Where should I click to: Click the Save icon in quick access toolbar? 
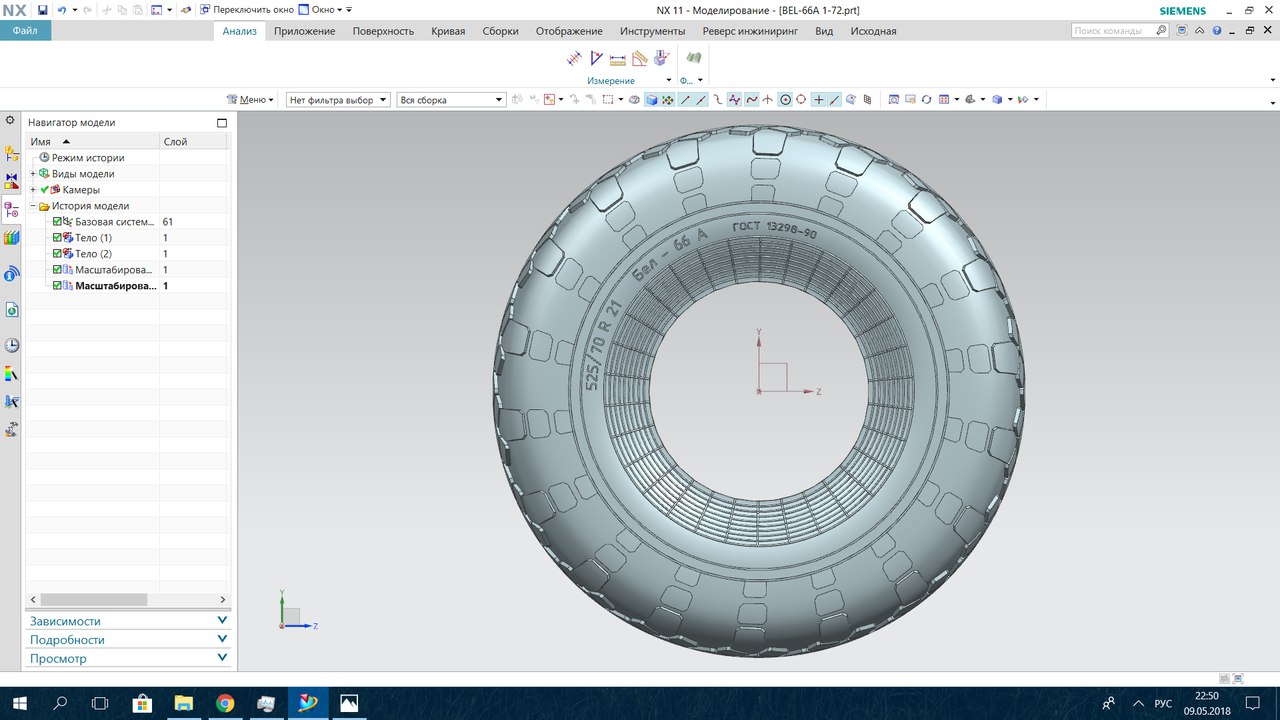tap(43, 9)
